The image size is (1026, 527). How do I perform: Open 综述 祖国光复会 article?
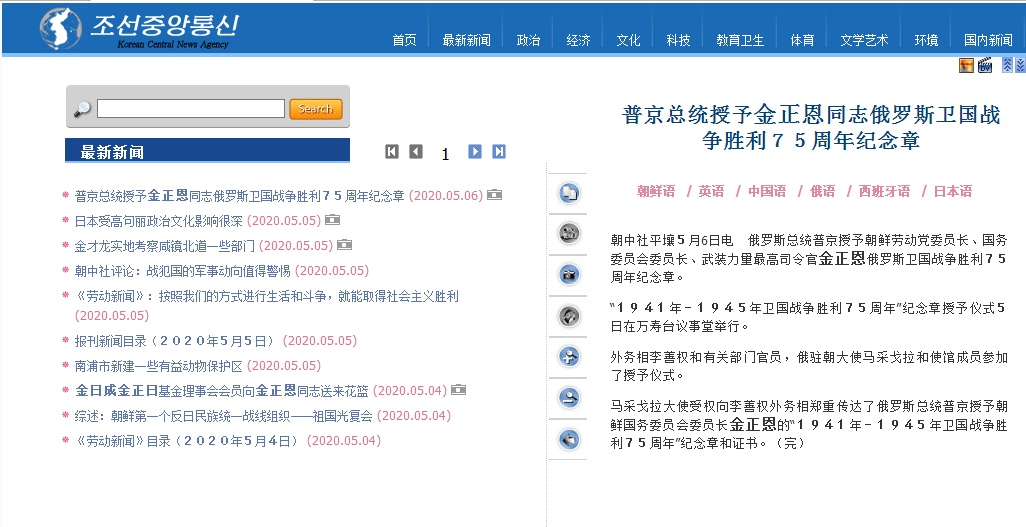click(x=223, y=415)
